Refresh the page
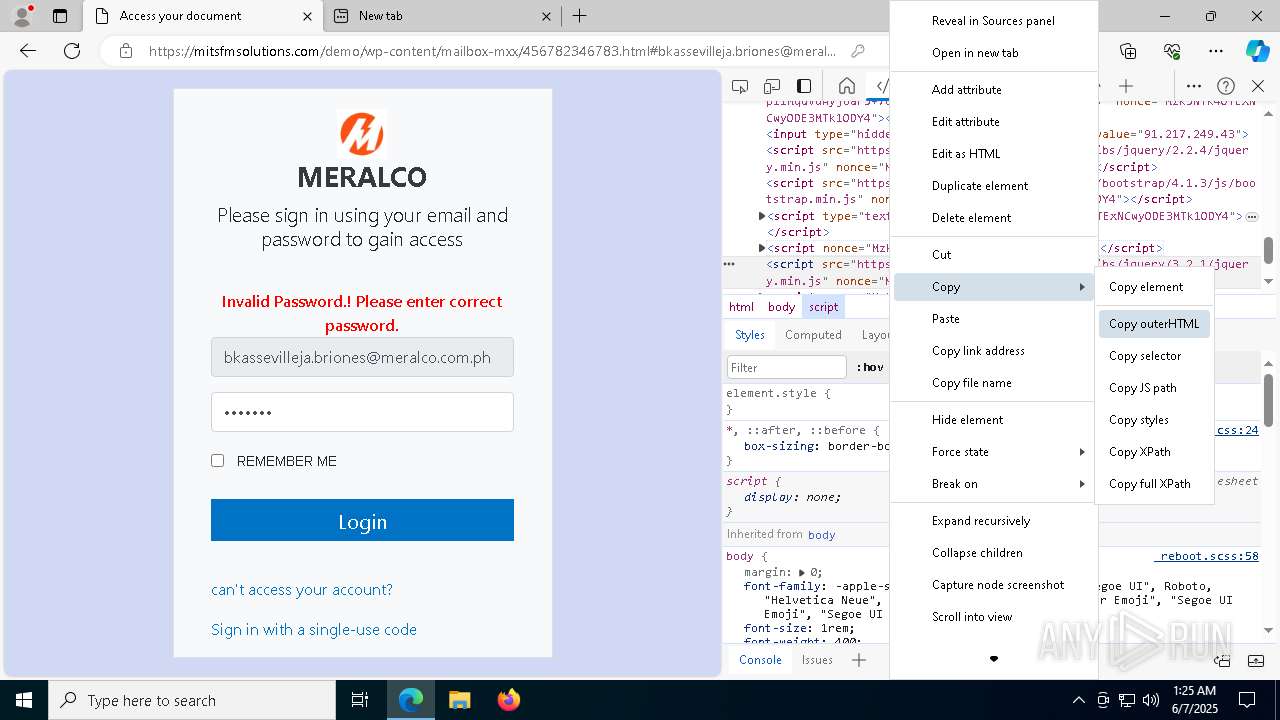This screenshot has height=720, width=1280. 72,51
